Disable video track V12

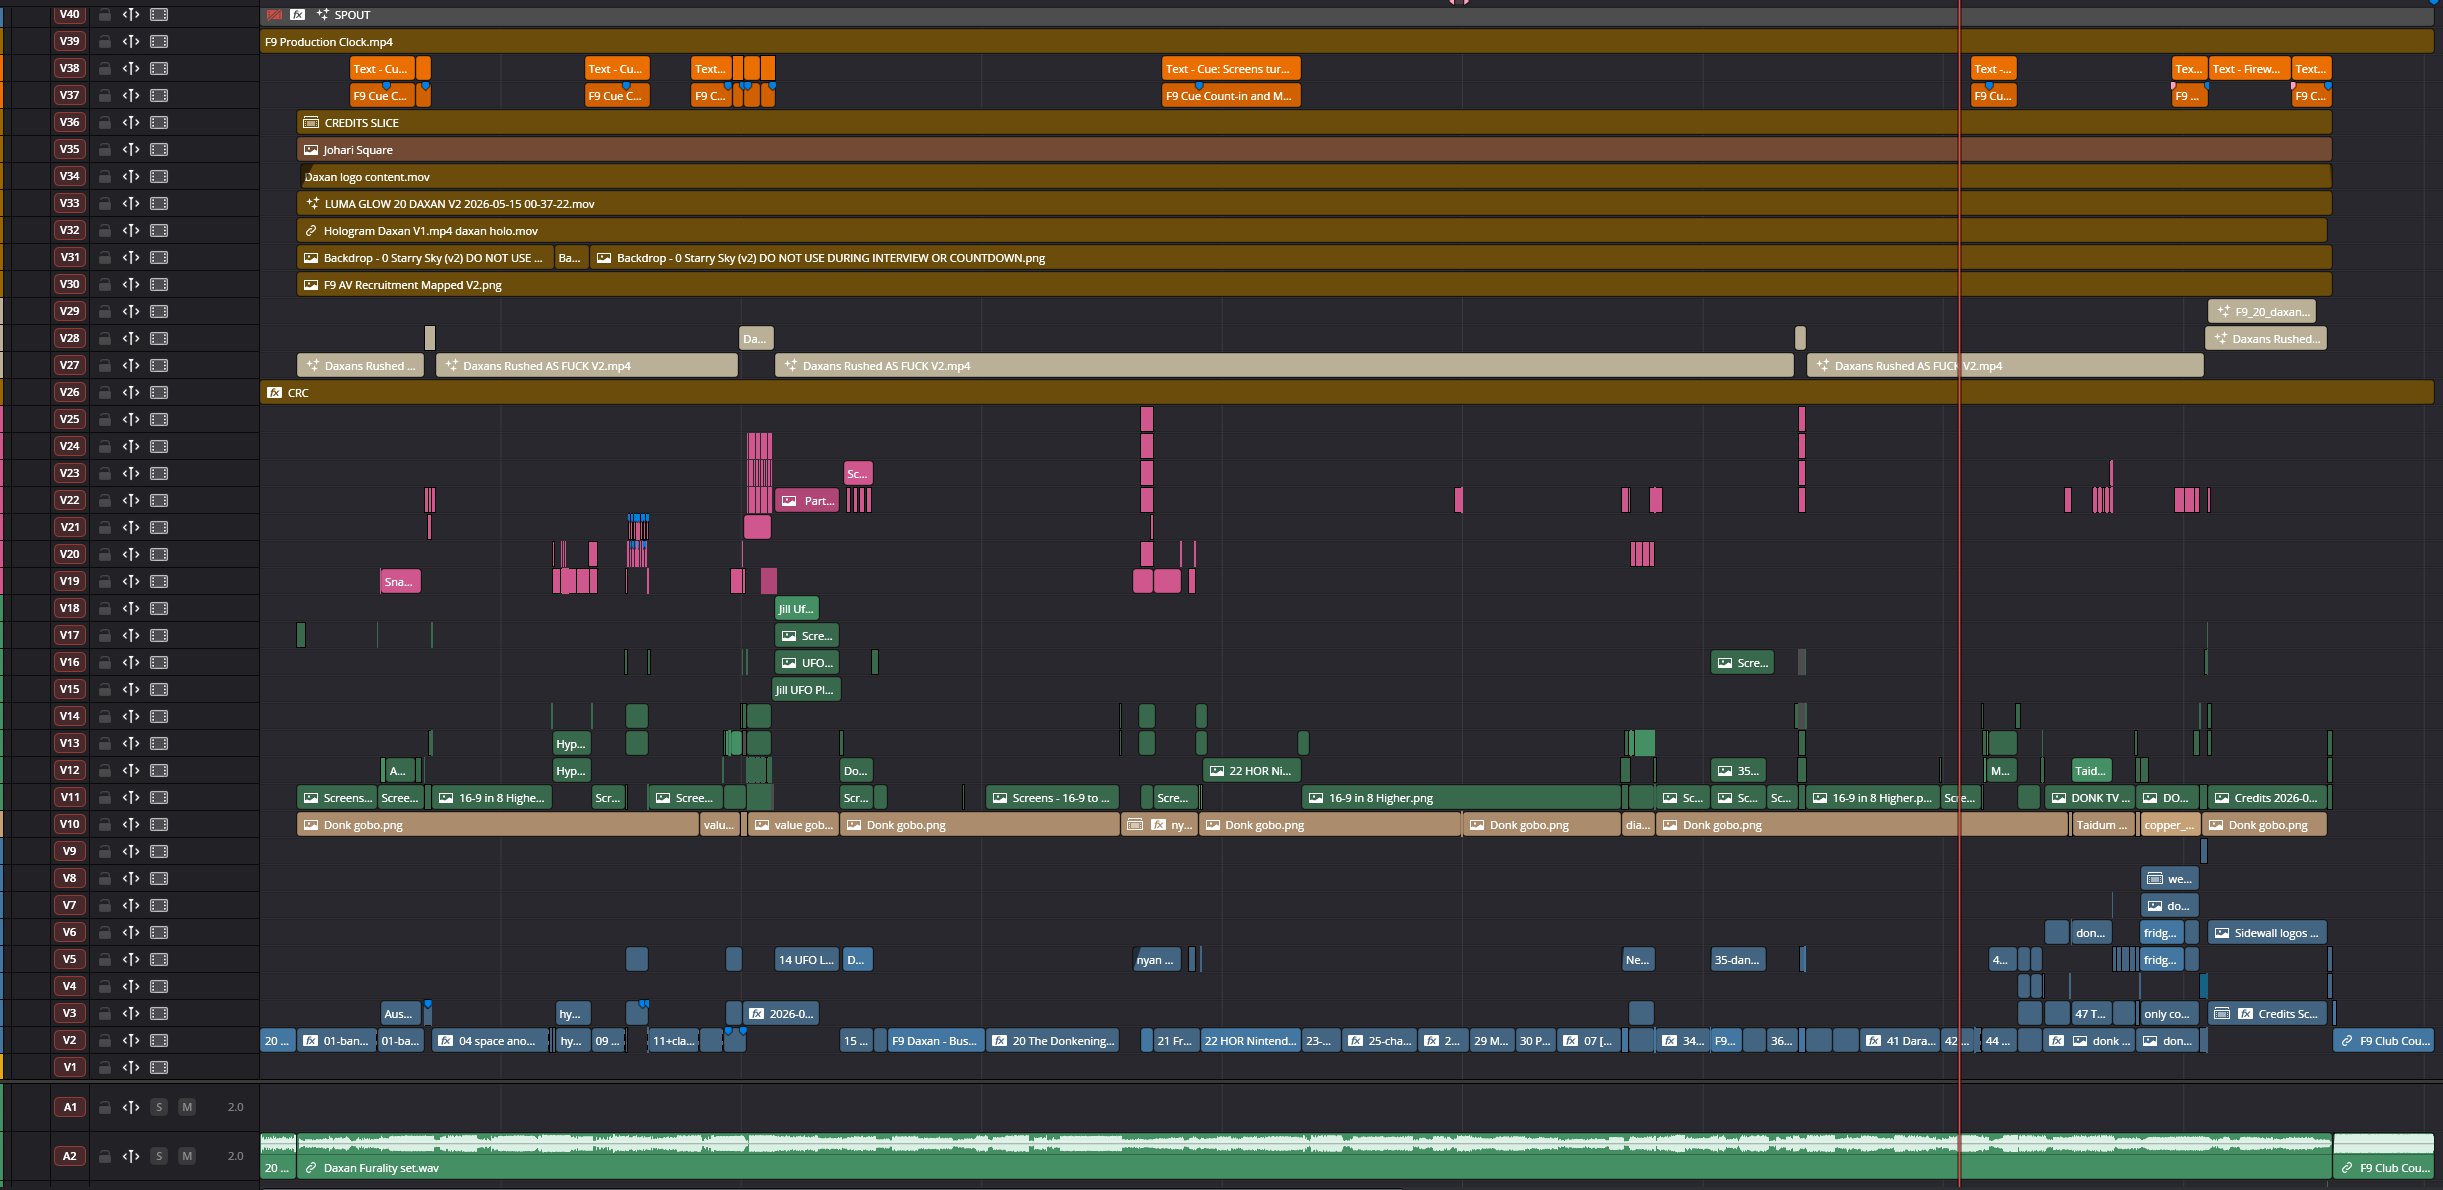tap(159, 770)
